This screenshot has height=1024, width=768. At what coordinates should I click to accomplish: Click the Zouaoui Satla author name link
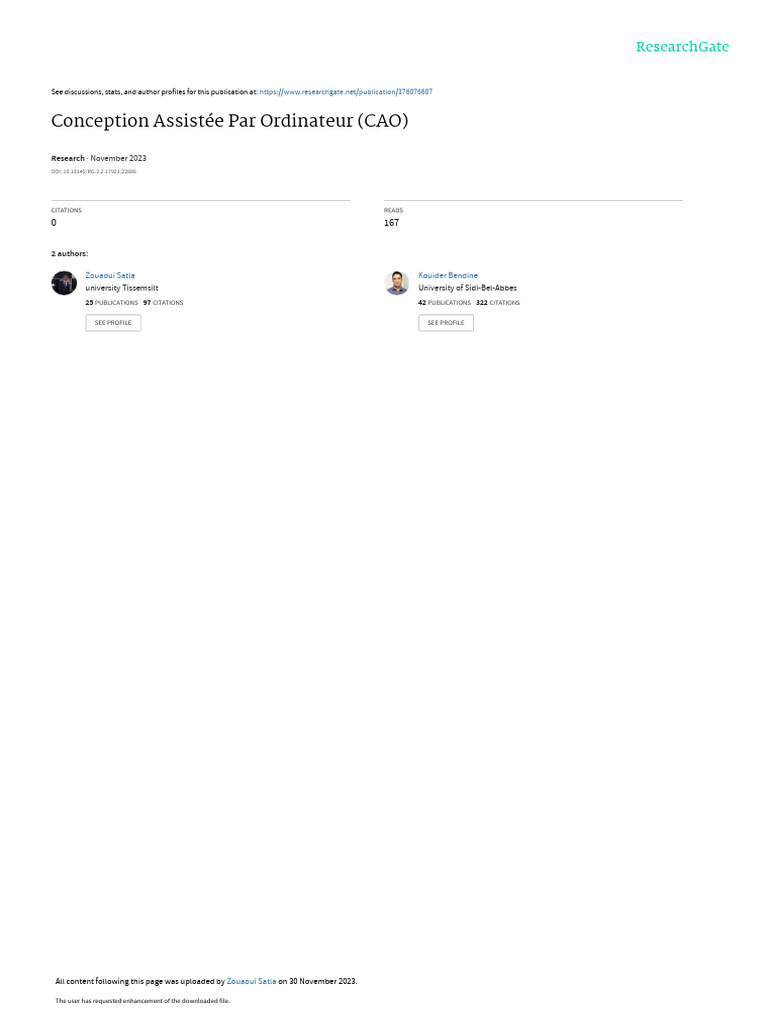pos(110,276)
